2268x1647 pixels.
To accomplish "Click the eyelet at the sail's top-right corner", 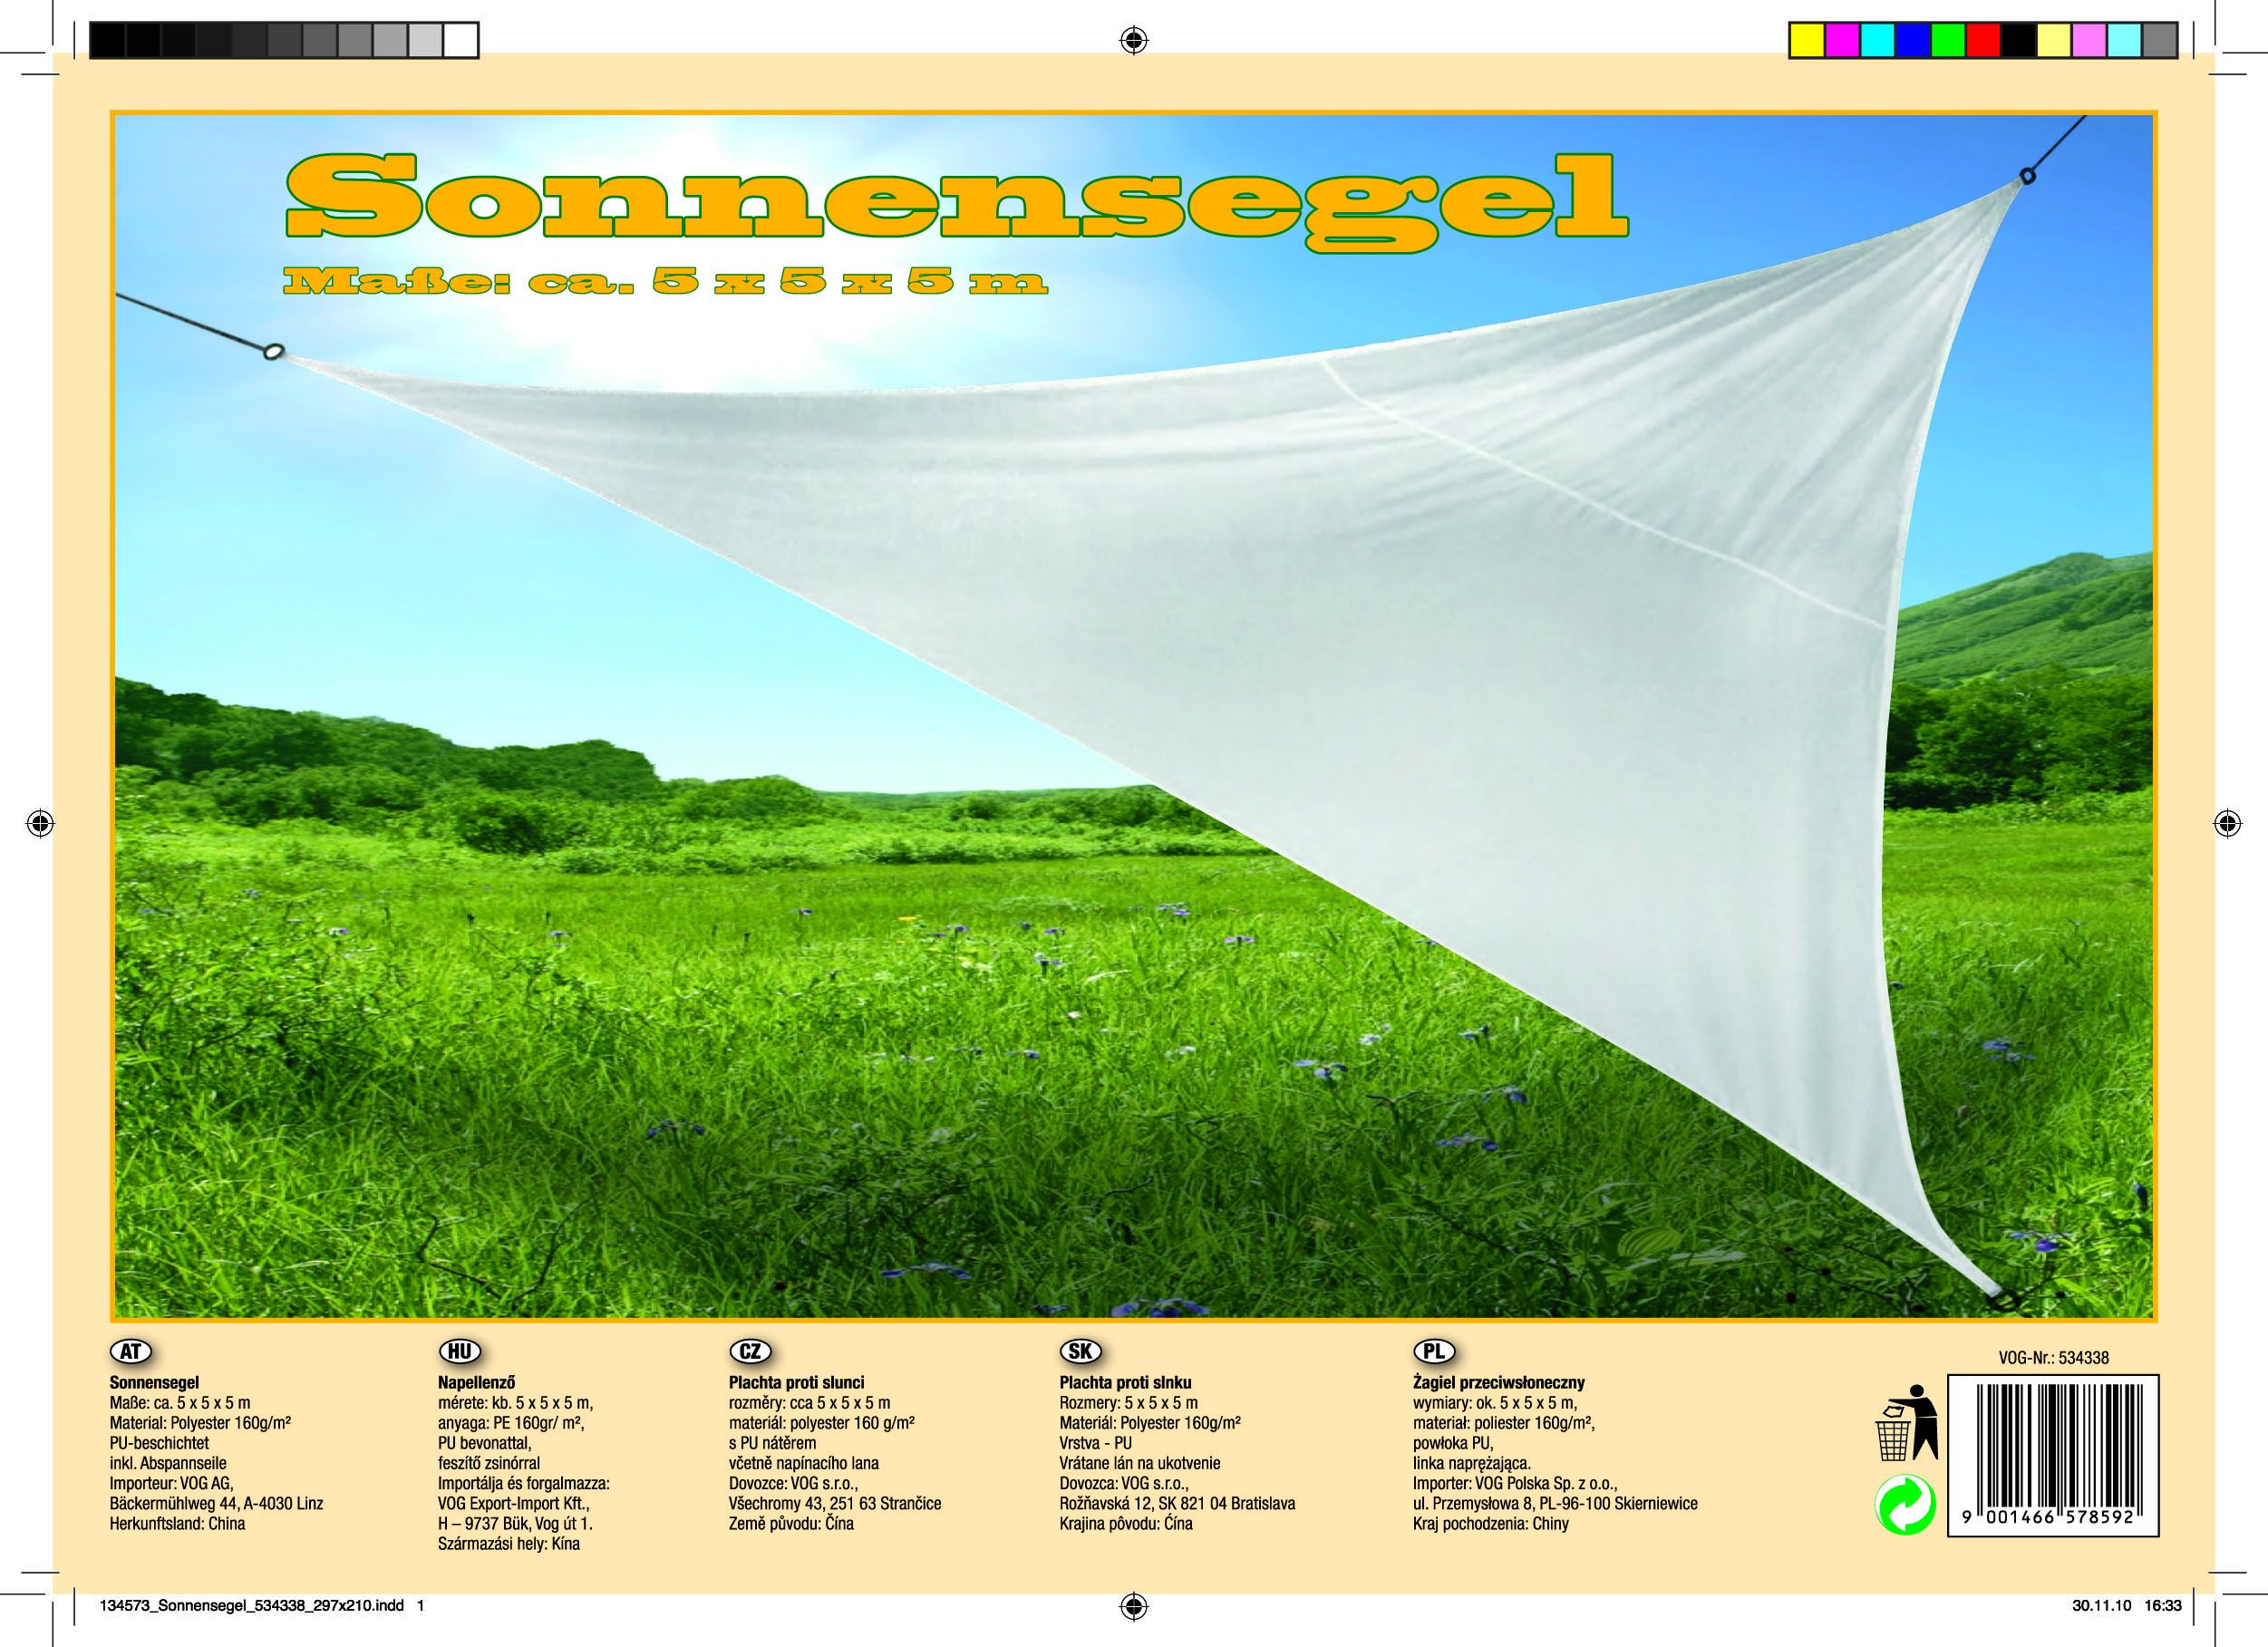I will tap(2028, 177).
